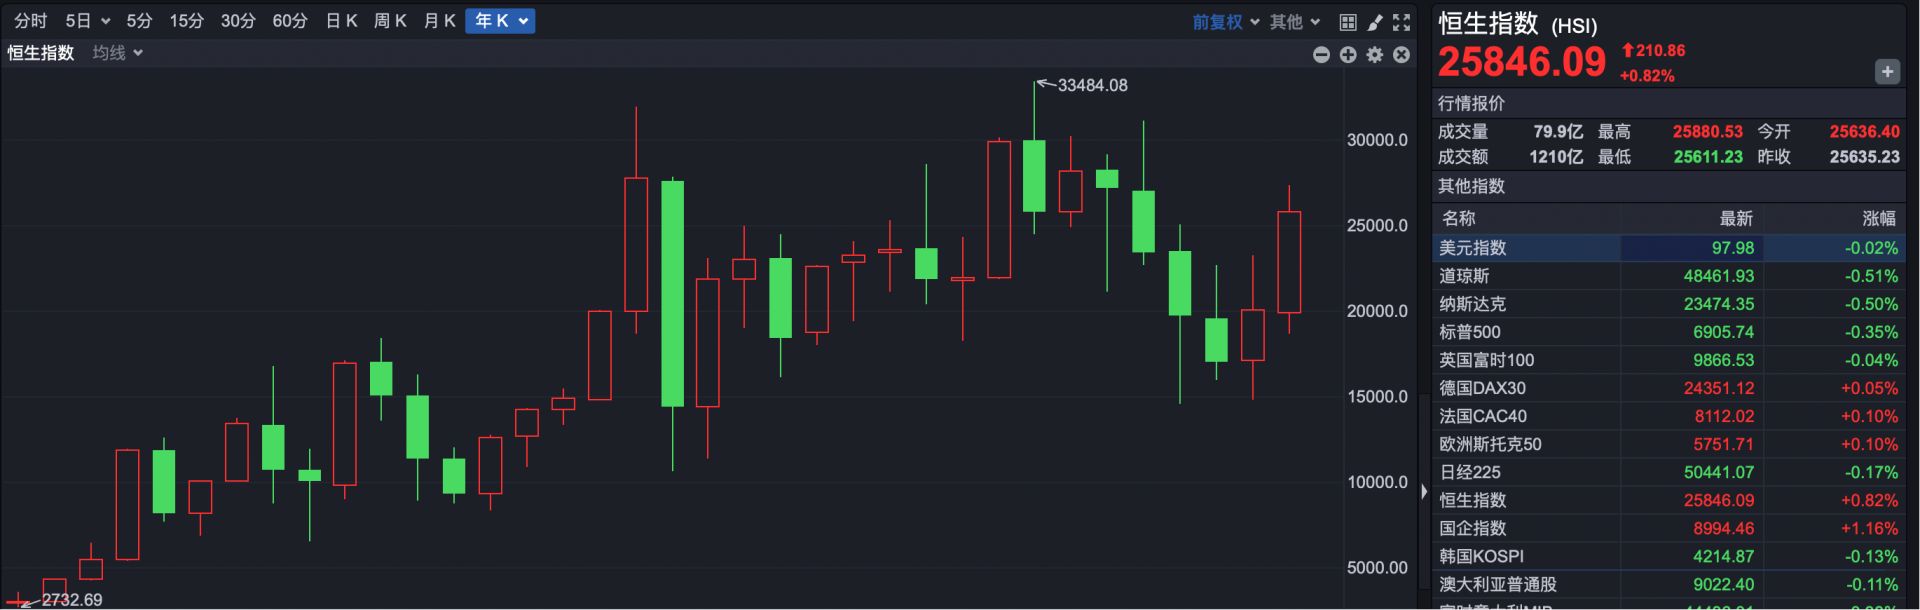Click the 昨收 value 25635.23
This screenshot has width=1920, height=610.
(x=1864, y=157)
